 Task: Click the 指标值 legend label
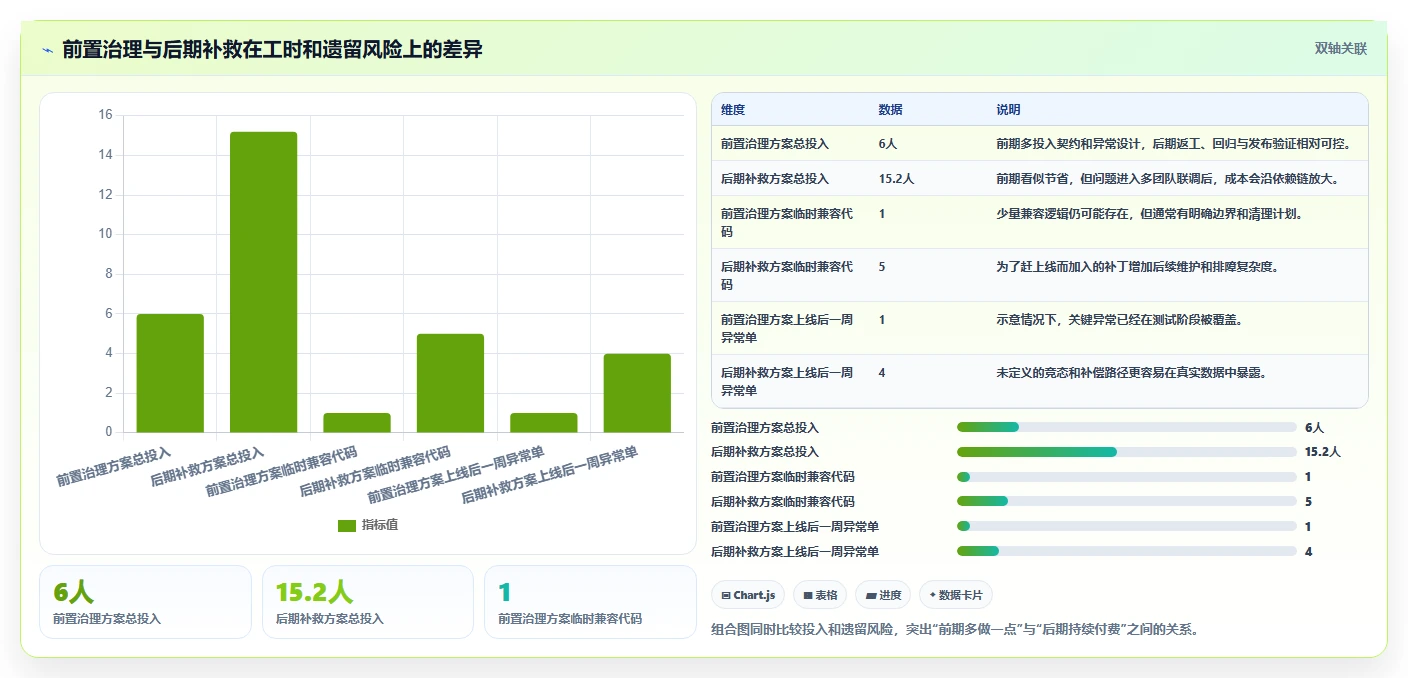380,525
